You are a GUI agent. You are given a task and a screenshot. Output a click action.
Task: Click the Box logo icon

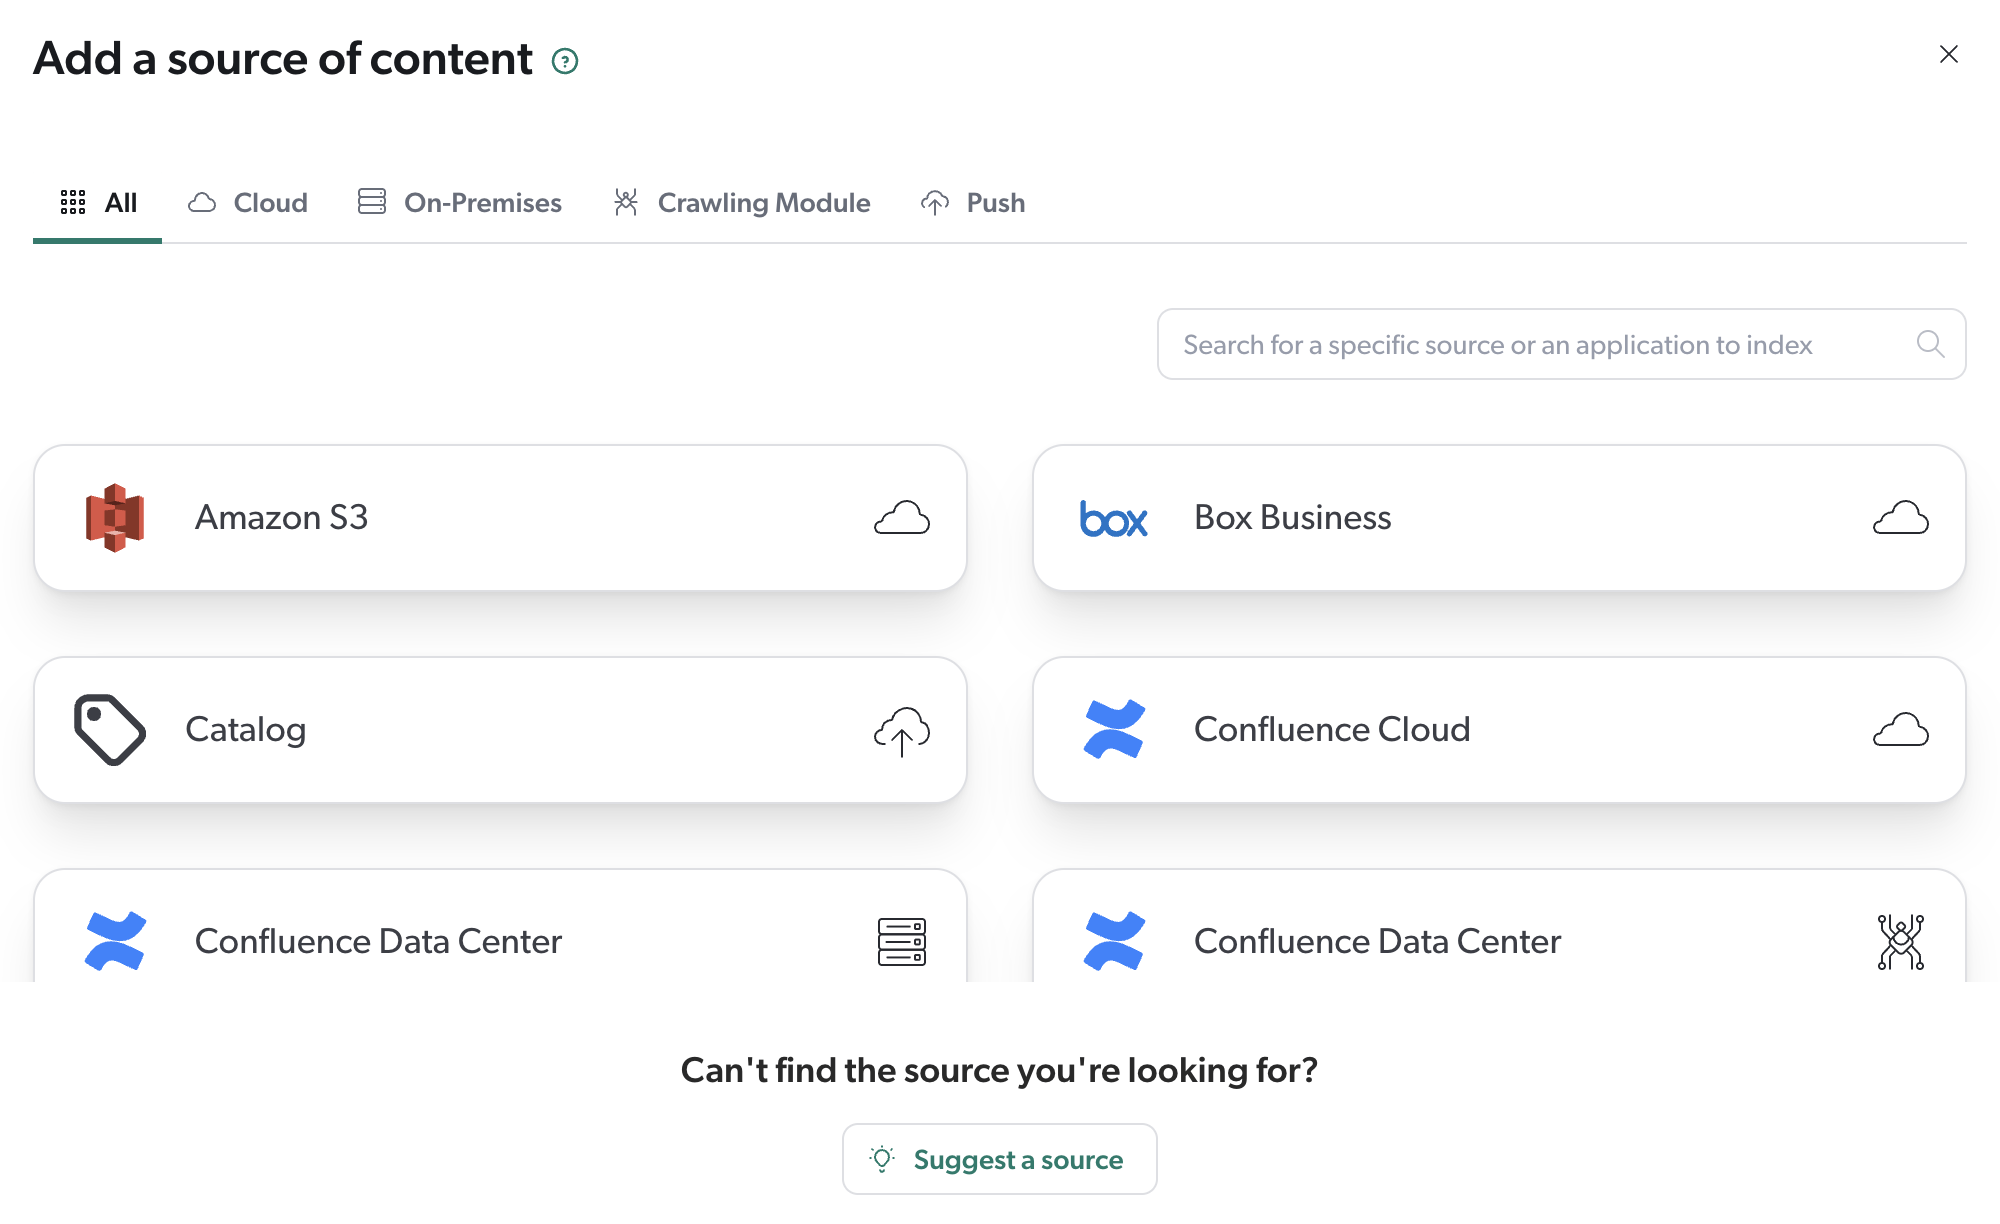(x=1112, y=518)
